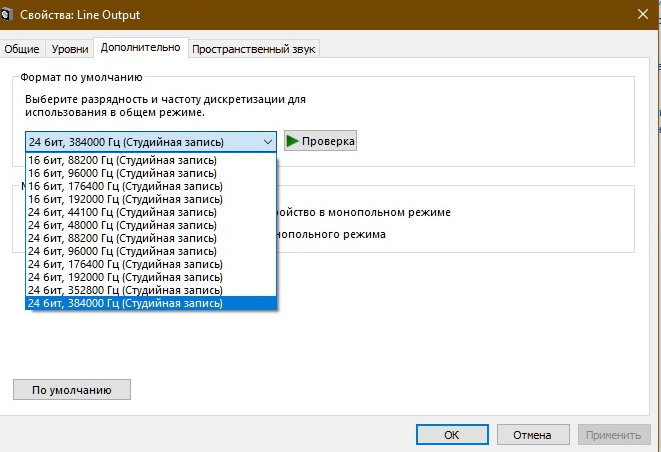Click the speaker icon in the title bar
661x452 pixels.
11,14
